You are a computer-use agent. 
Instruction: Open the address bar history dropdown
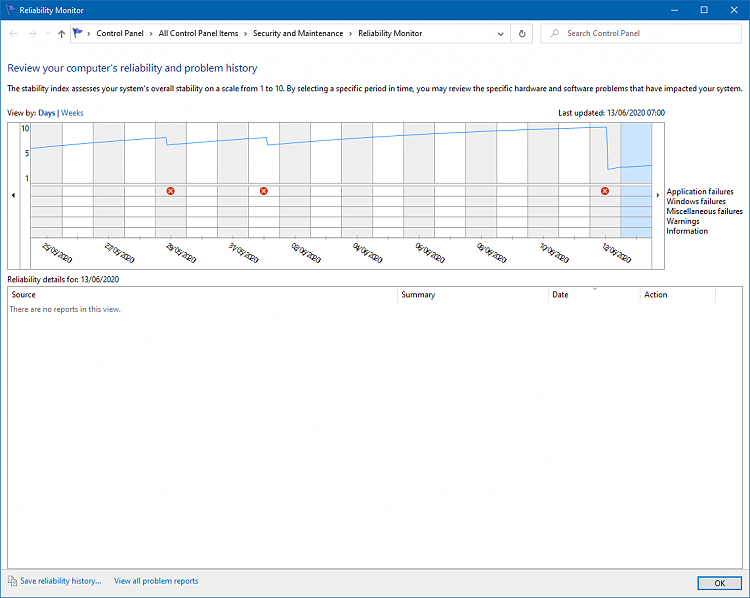click(500, 34)
